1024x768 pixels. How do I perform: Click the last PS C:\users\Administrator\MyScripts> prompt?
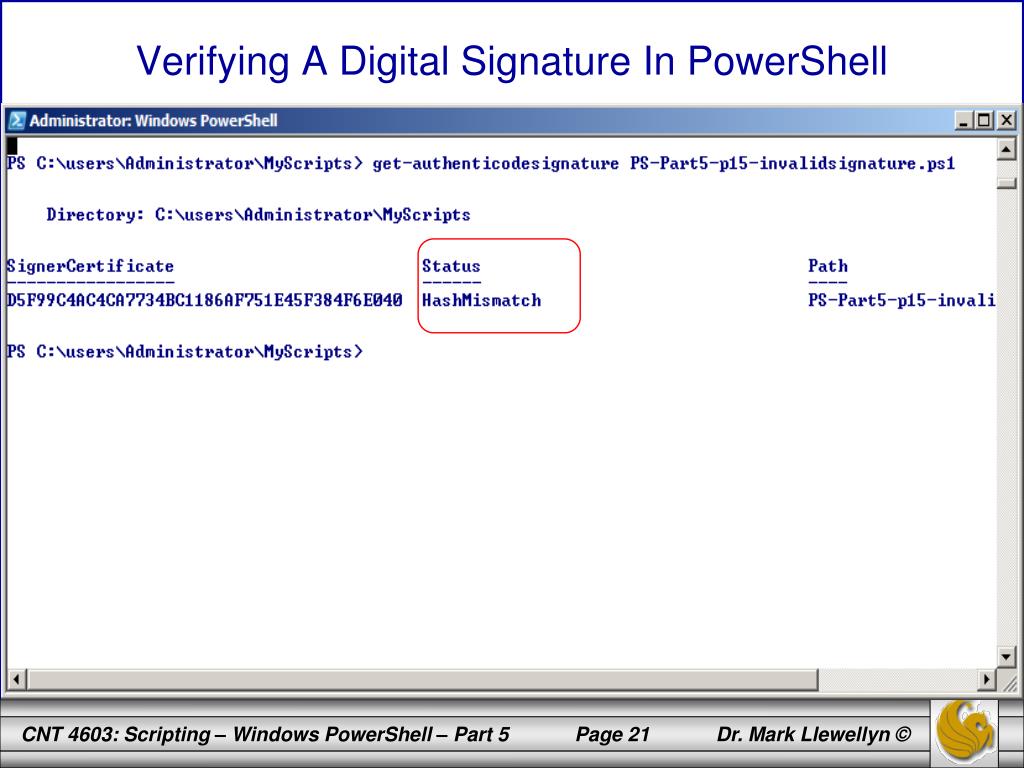(x=185, y=351)
